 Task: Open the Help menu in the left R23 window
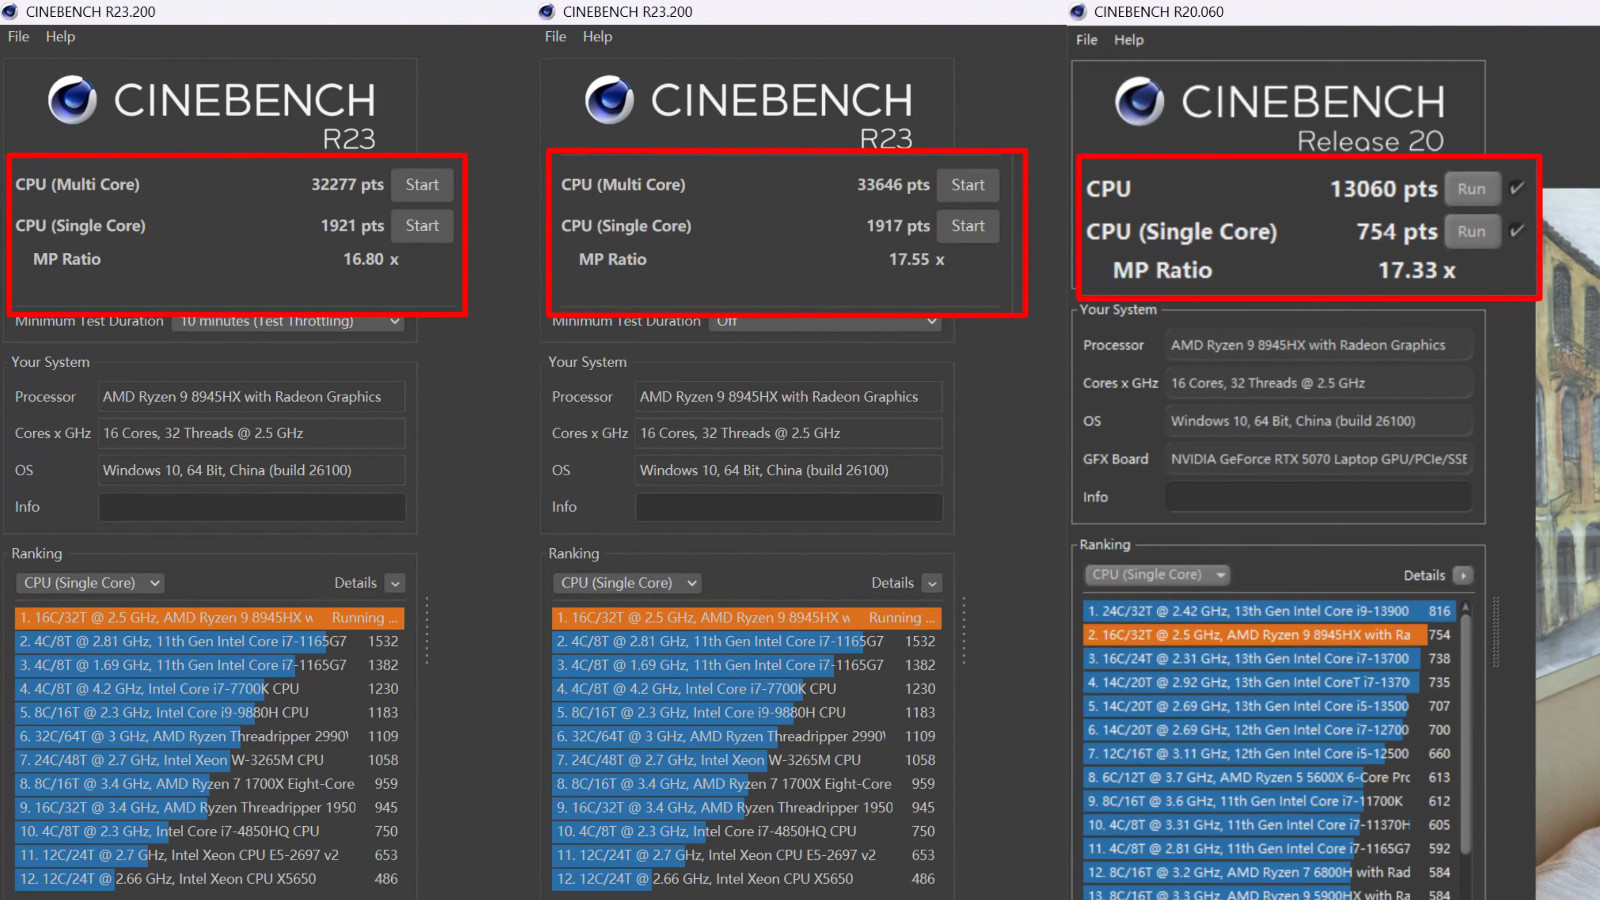click(60, 36)
